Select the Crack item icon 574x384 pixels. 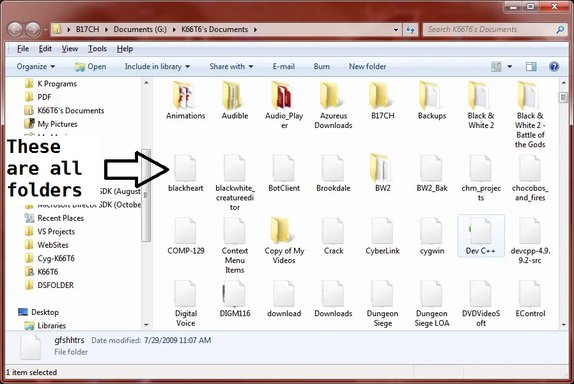[x=333, y=231]
